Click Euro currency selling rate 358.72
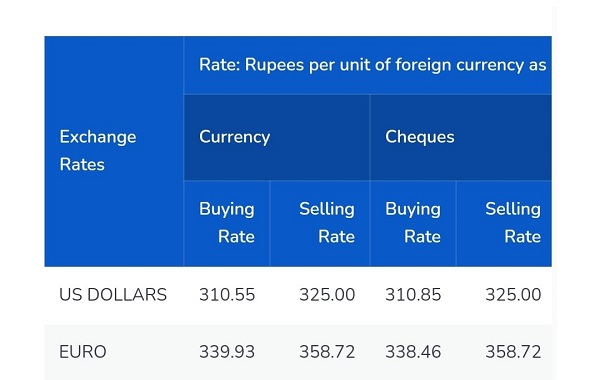The image size is (600, 380). [327, 352]
